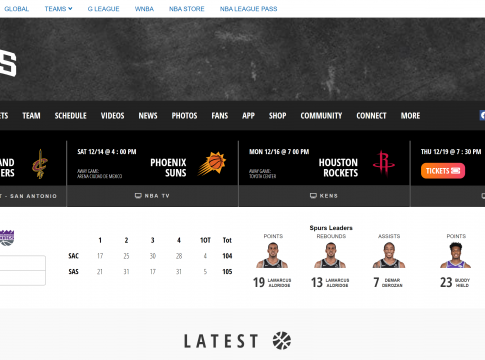Click LaMarcus Aldridge points leader photo
485x360 pixels.
pos(272,255)
